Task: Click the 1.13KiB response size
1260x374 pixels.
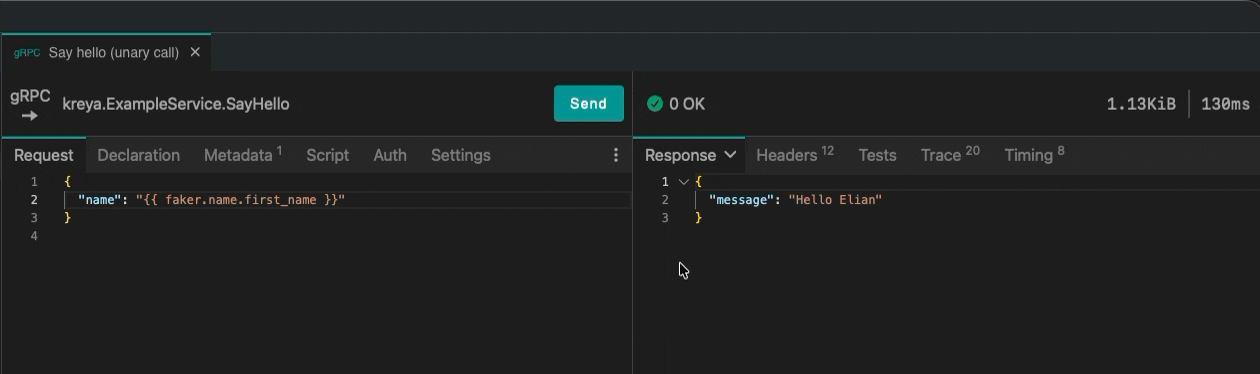Action: pyautogui.click(x=1141, y=104)
